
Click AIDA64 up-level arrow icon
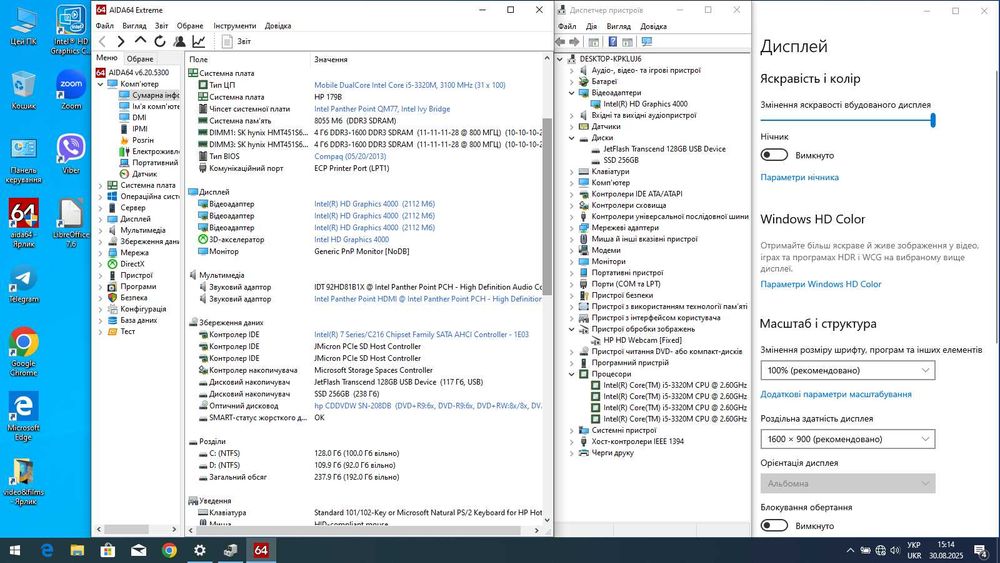point(140,41)
